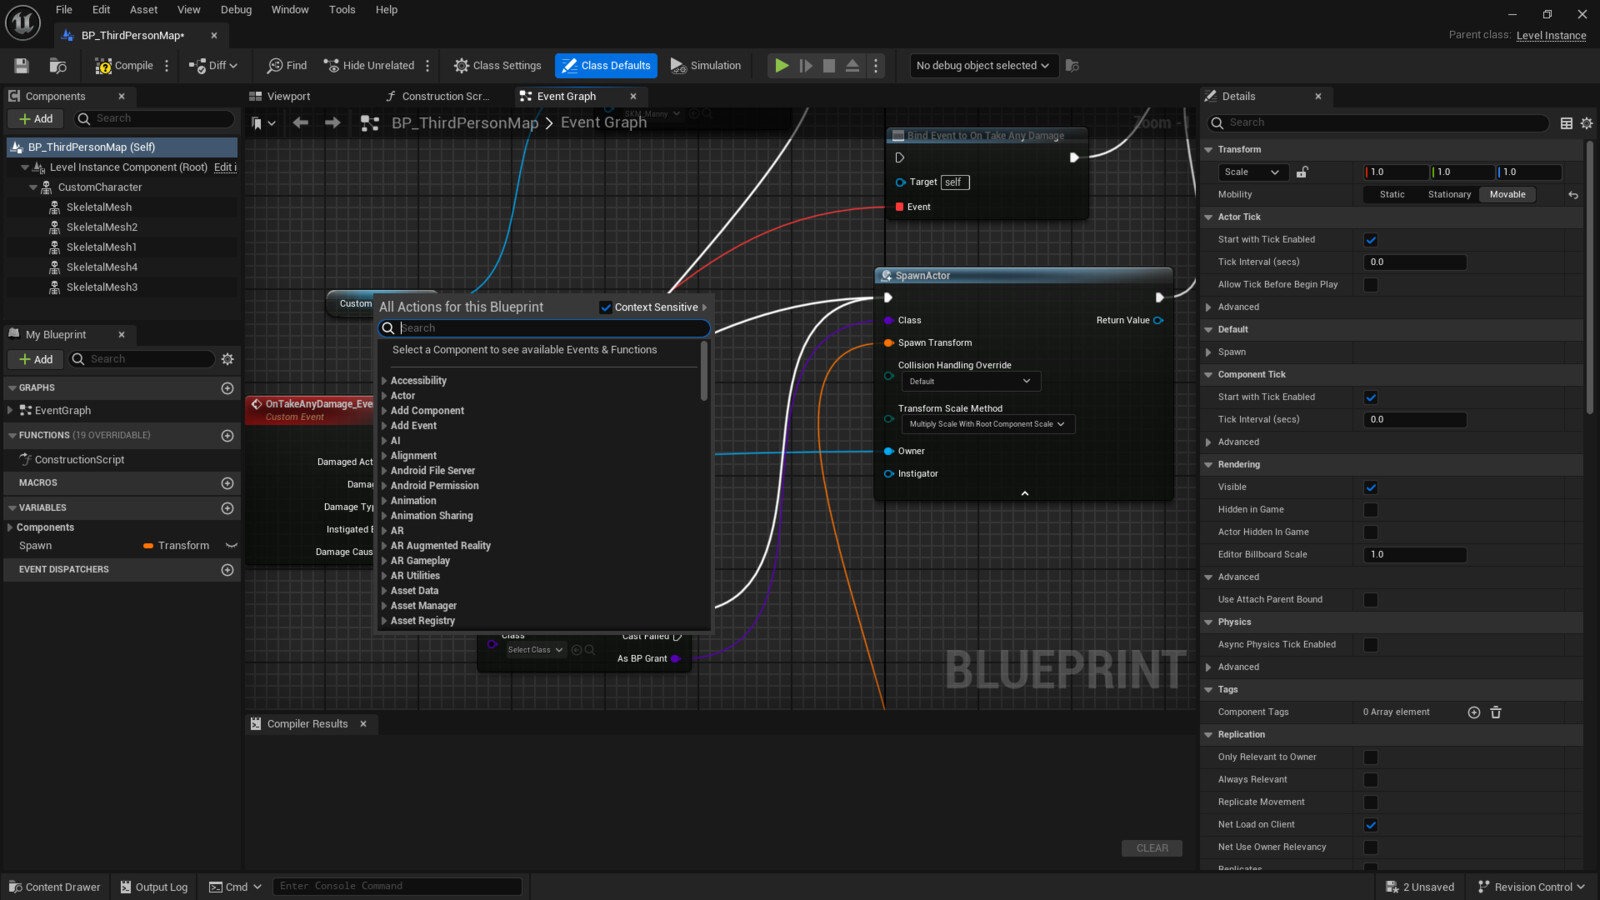Click icon next to debug object selector

tap(1072, 66)
